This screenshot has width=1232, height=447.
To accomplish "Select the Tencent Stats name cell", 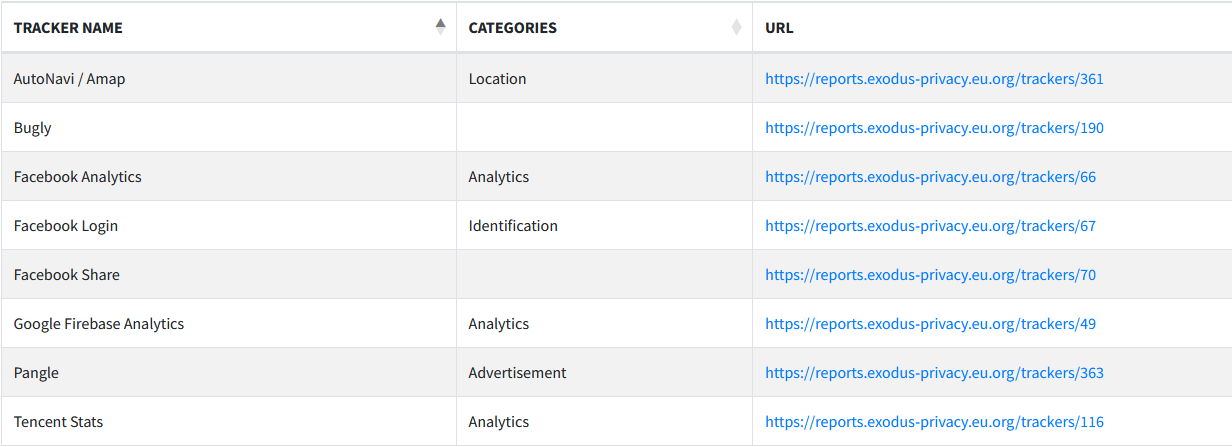I will coord(228,421).
